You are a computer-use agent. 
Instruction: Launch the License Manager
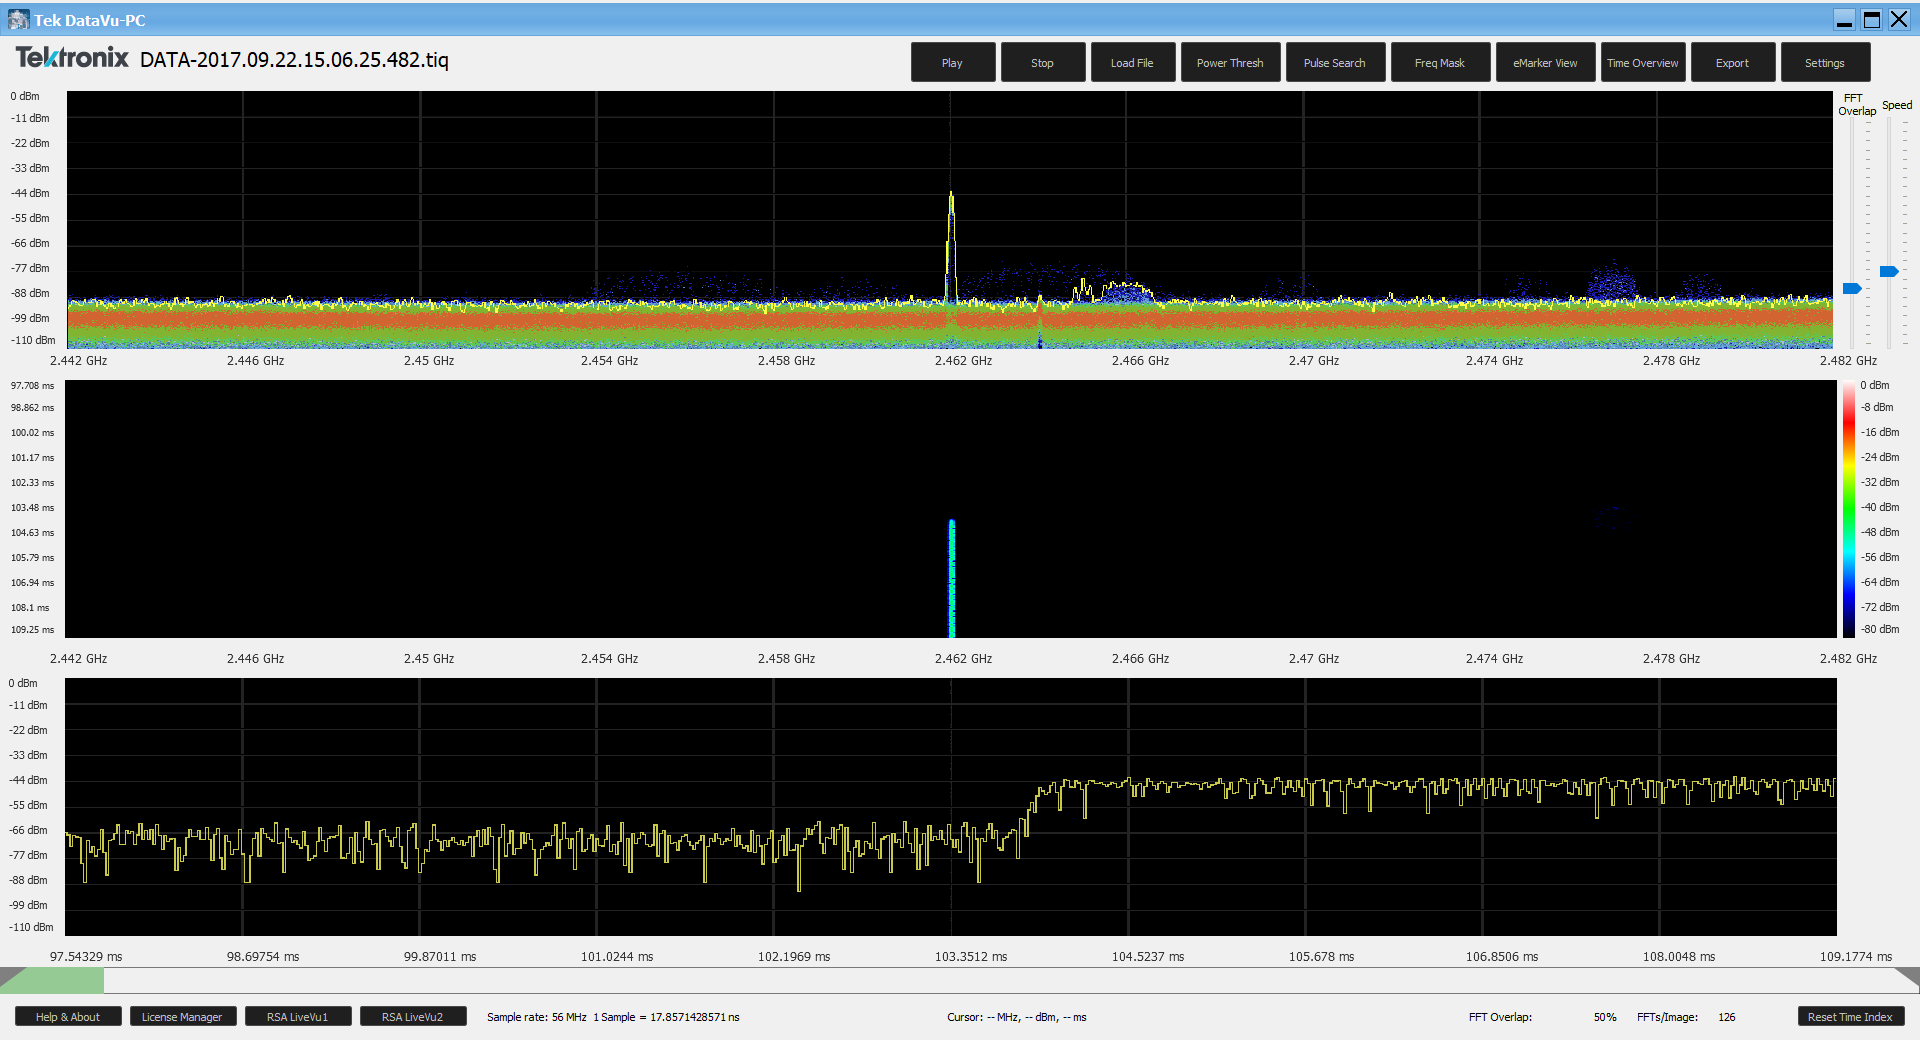[x=182, y=1016]
